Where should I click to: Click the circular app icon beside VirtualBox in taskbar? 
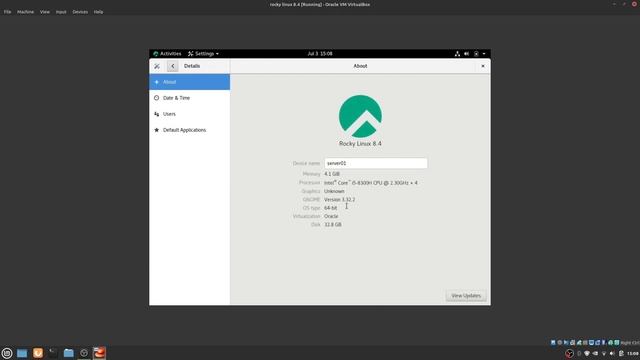click(x=84, y=353)
